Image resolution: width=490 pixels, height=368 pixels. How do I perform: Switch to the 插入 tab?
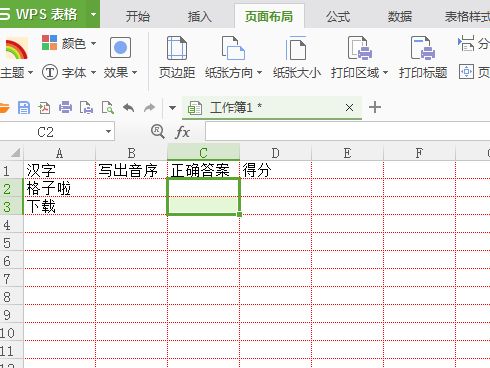coord(199,16)
